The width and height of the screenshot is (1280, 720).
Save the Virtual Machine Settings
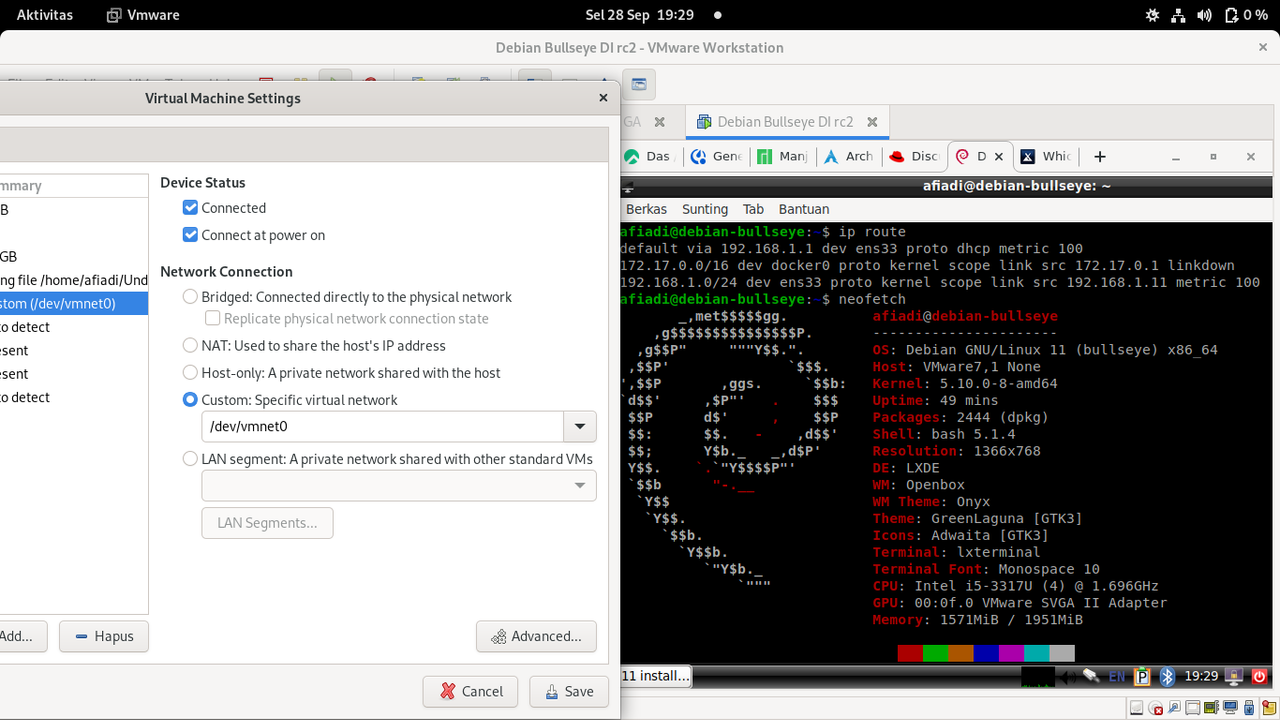(569, 691)
